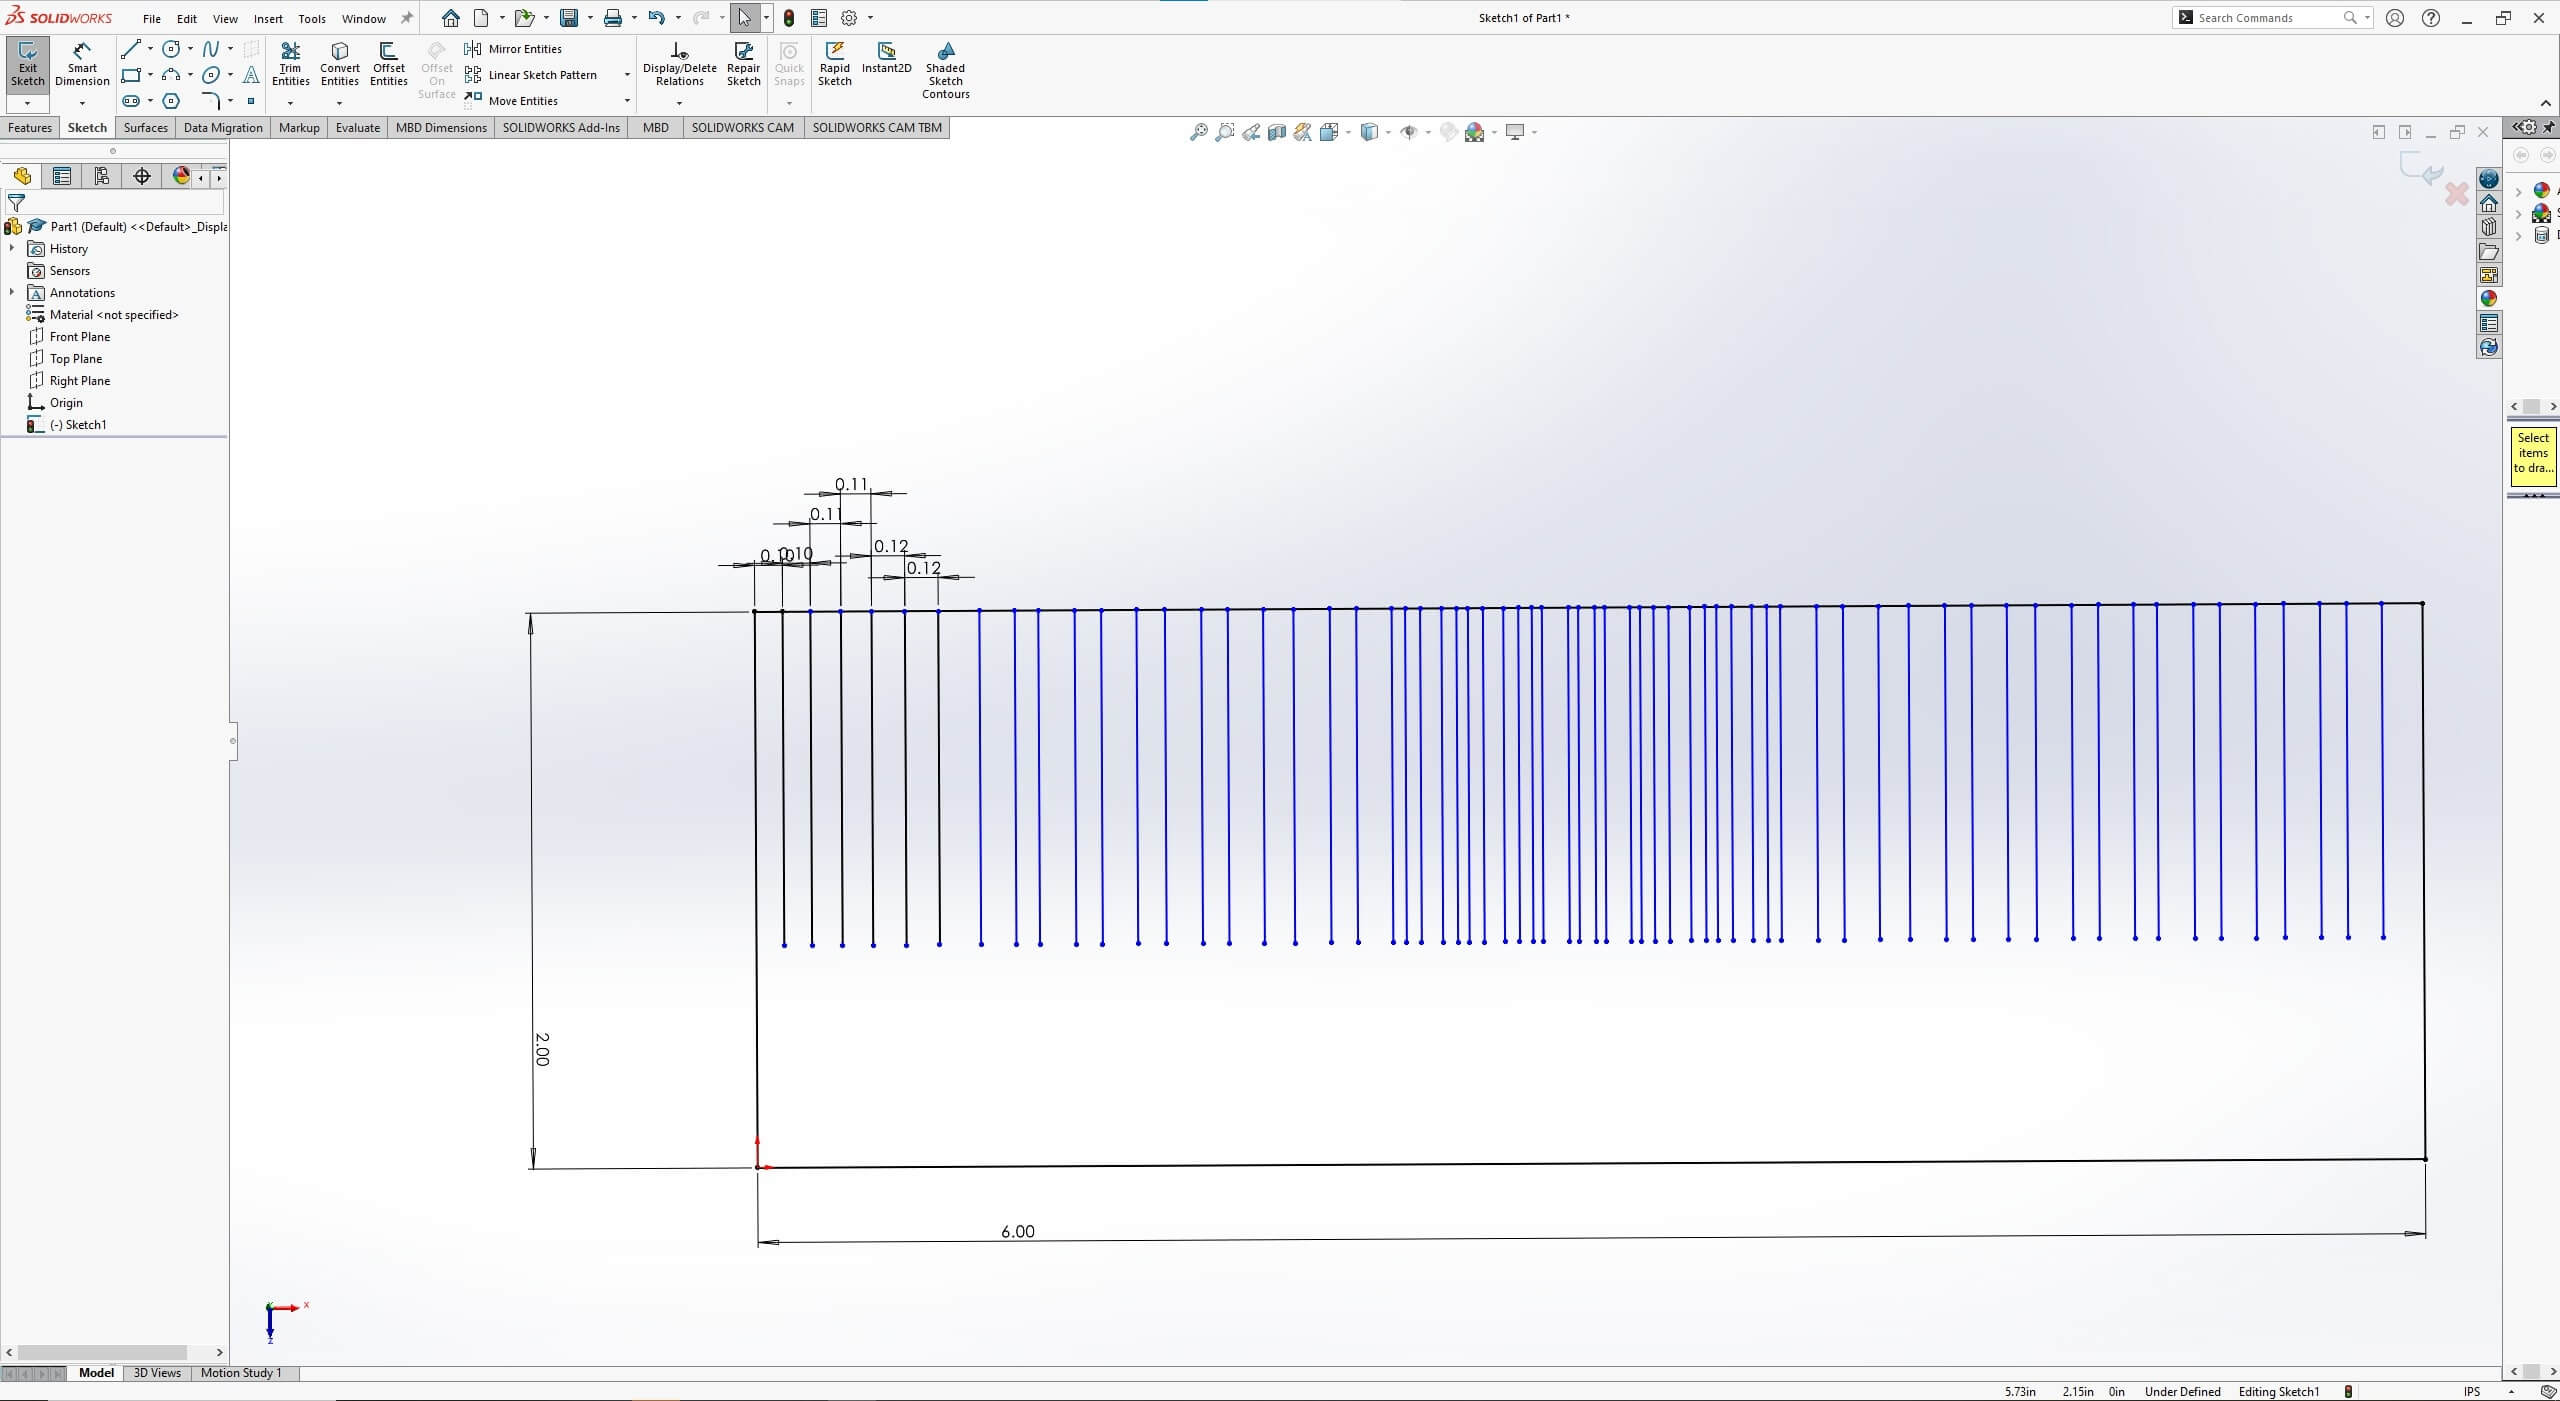2560x1401 pixels.
Task: Switch to Motion Study 1 tab
Action: pos(241,1373)
